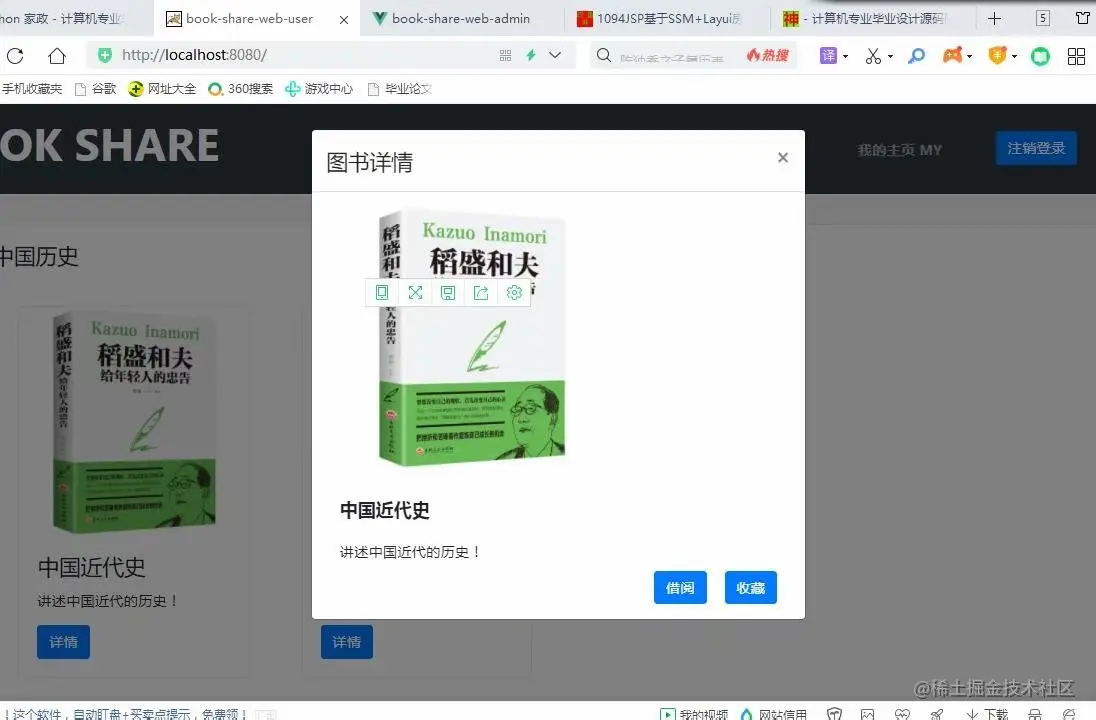Click the search magnifier icon
Image resolution: width=1096 pixels, height=720 pixels.
(x=604, y=55)
